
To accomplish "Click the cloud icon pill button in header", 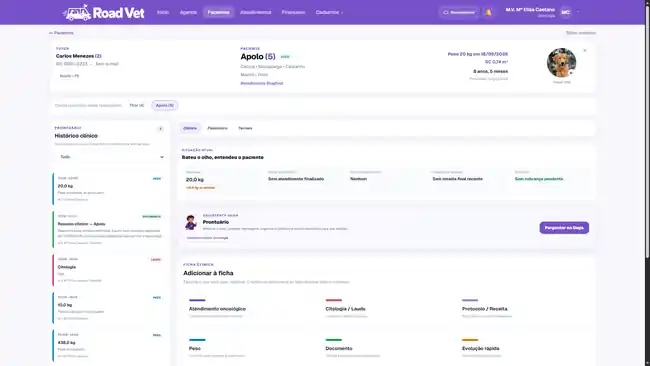I will 459,12.
